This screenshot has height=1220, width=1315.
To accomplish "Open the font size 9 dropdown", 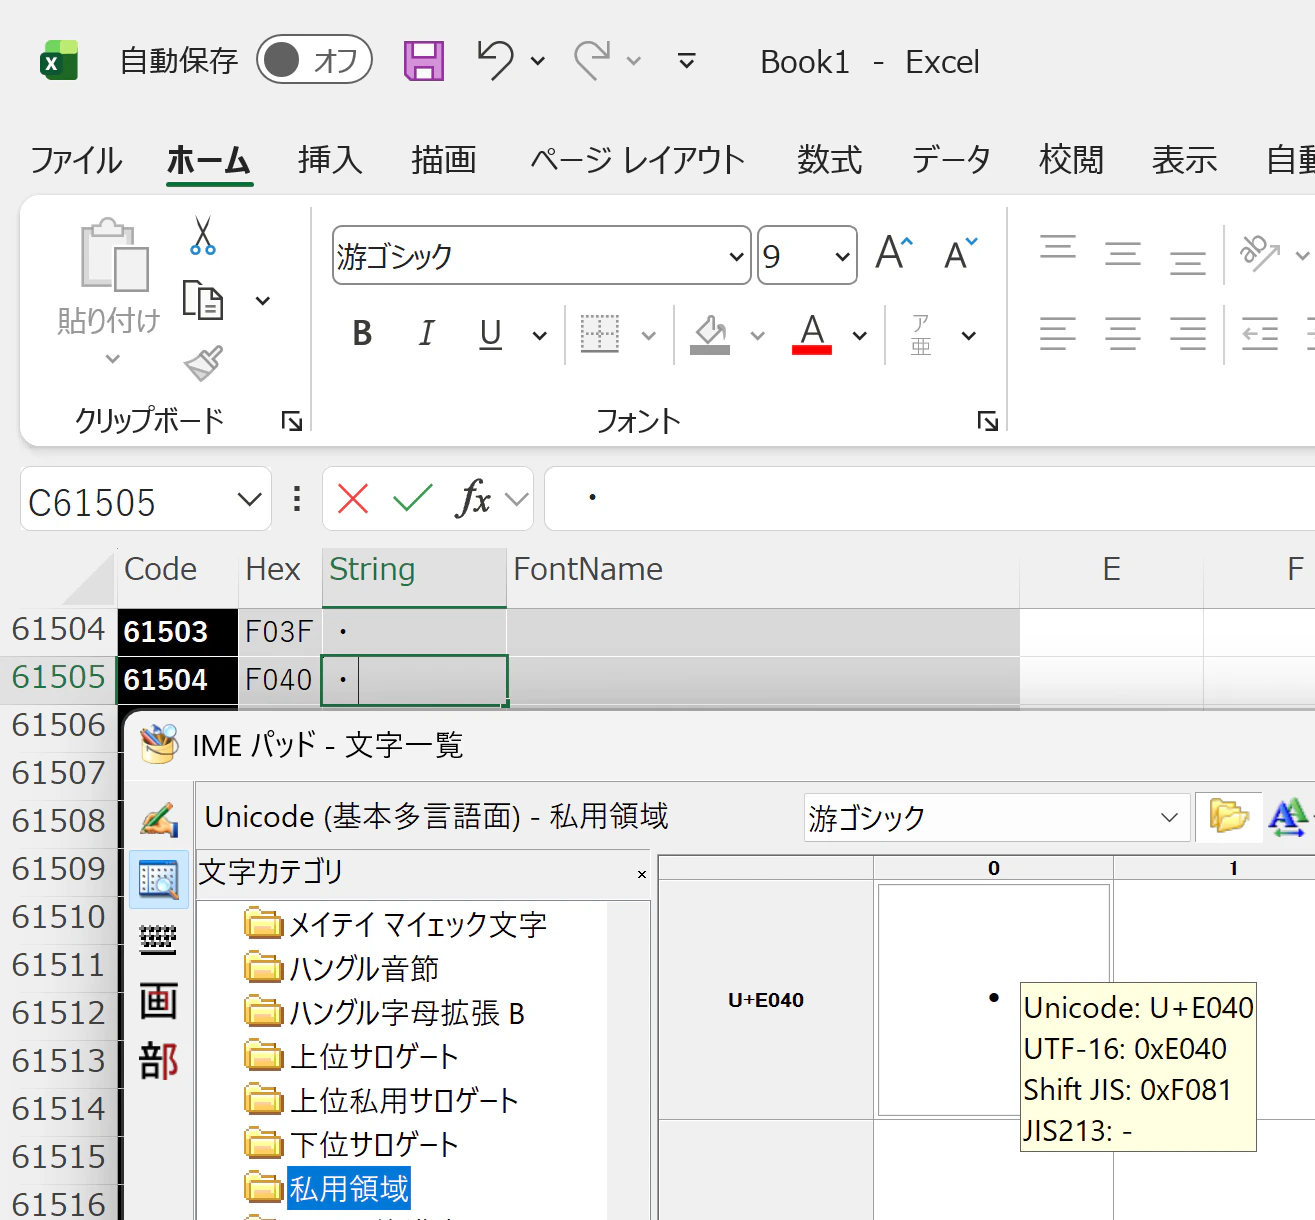I will (x=842, y=257).
